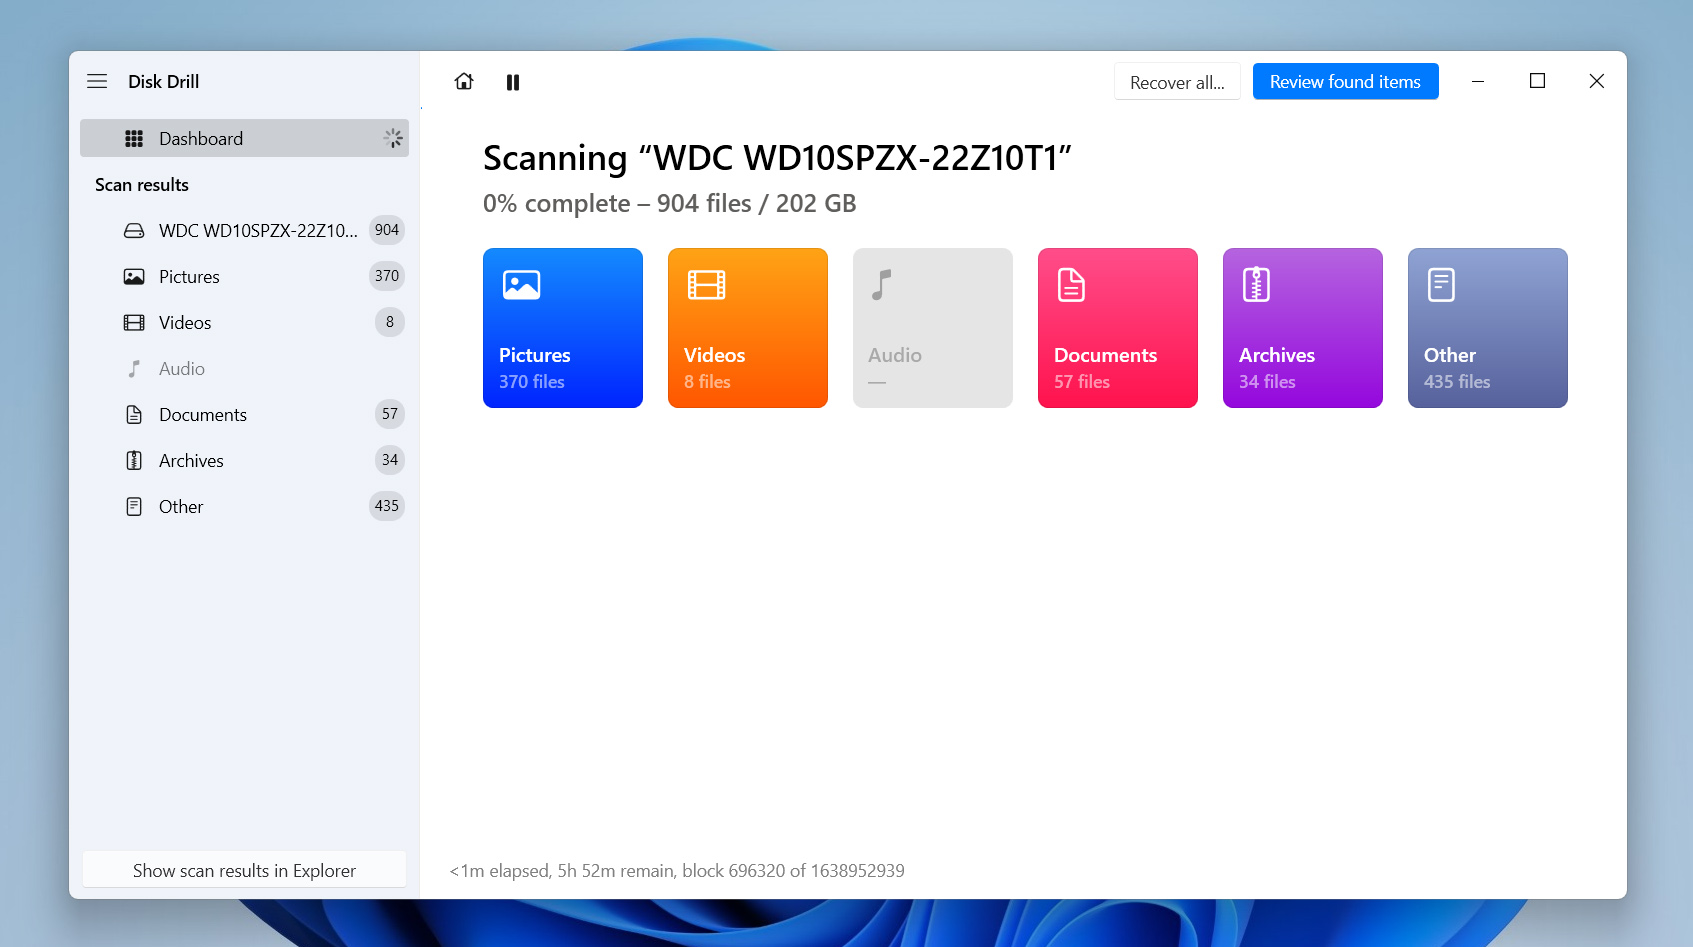1693x947 pixels.
Task: Click the 8 Videos count badge
Action: (x=390, y=322)
